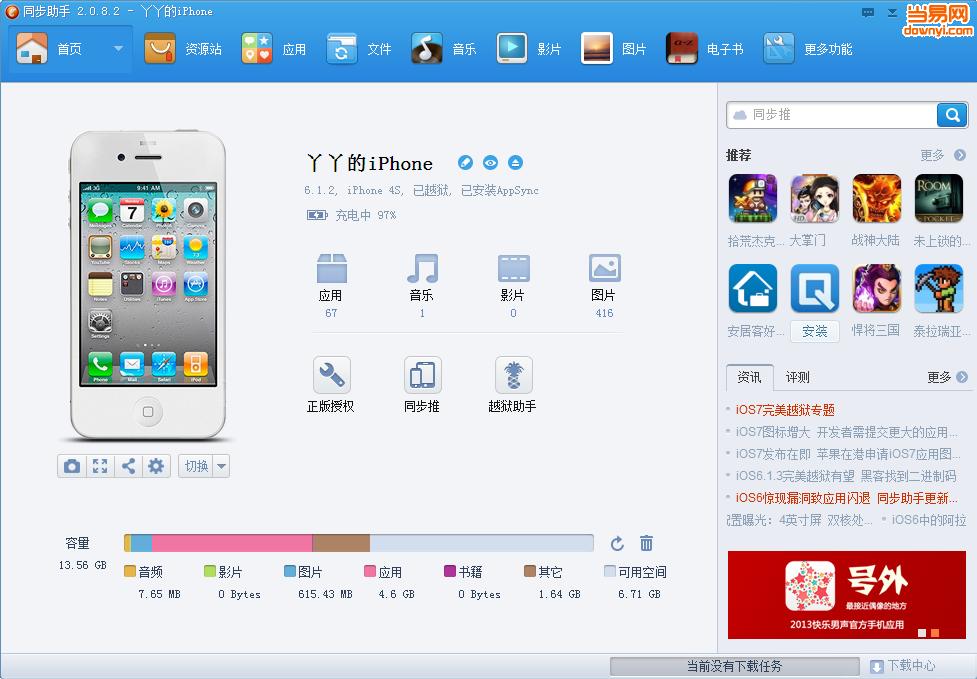The image size is (977, 679).
Task: Click the 音频 audio color legend swatch
Action: (x=129, y=571)
